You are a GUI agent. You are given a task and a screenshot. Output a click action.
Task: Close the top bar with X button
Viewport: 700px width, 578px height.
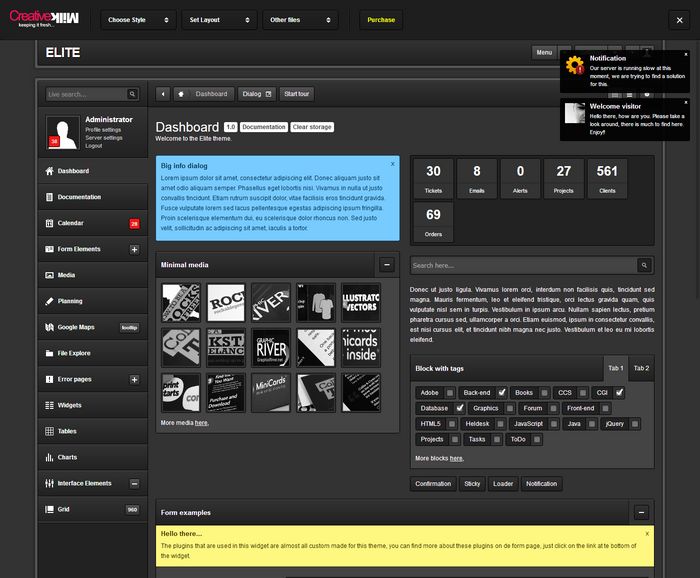679,20
